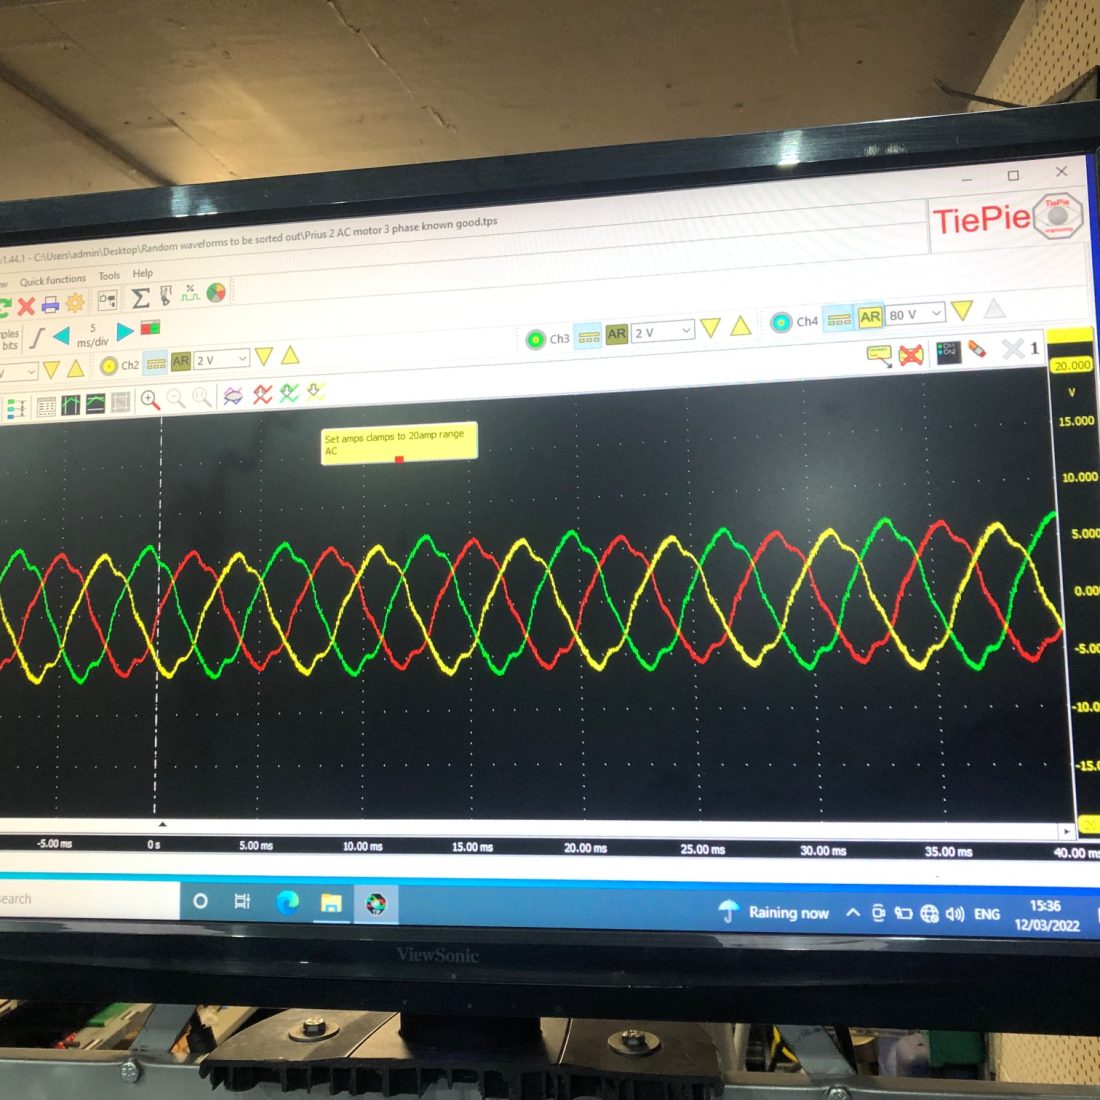
Task: Toggle Ch4 auto-range AR button
Action: pos(870,317)
